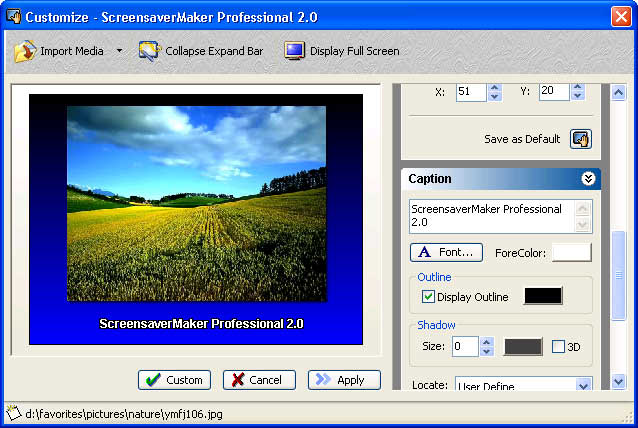The width and height of the screenshot is (638, 428).
Task: Click the X position input field
Action: 471,92
